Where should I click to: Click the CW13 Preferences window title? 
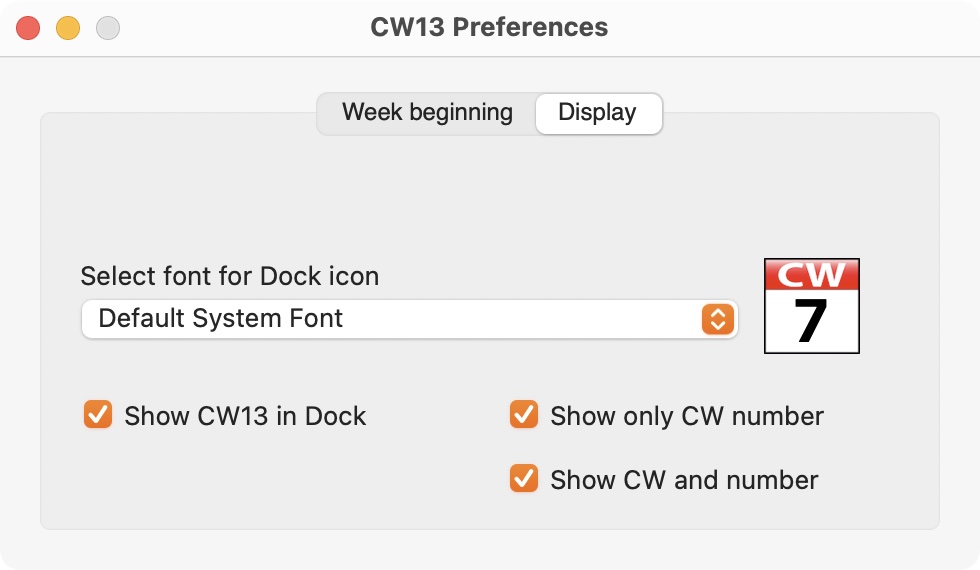coord(489,28)
